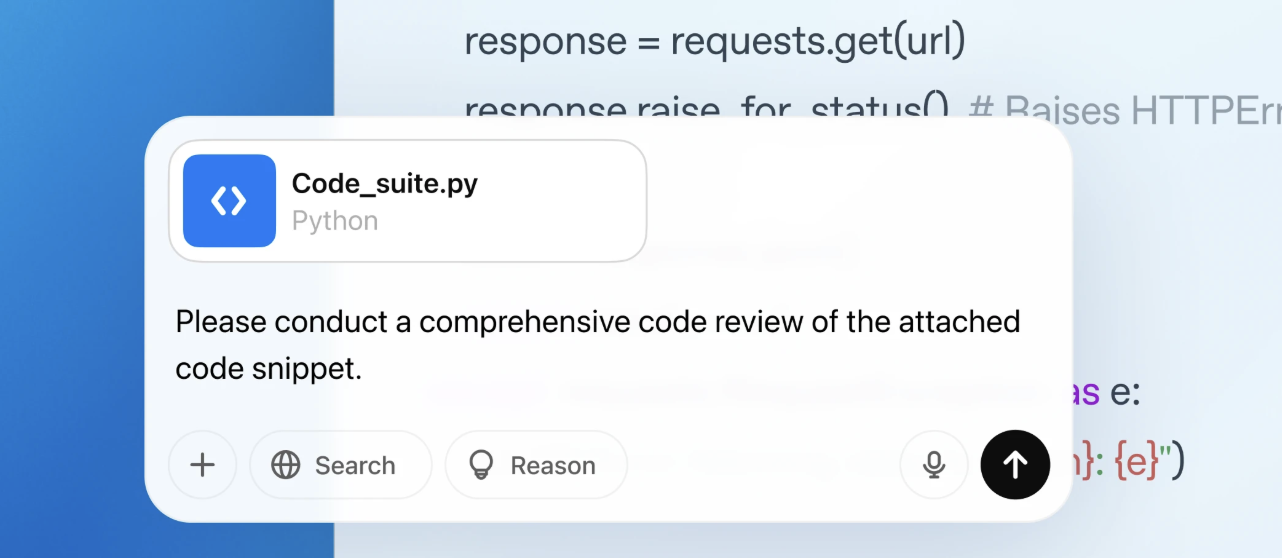Activate the microphone voice input icon

click(x=934, y=465)
